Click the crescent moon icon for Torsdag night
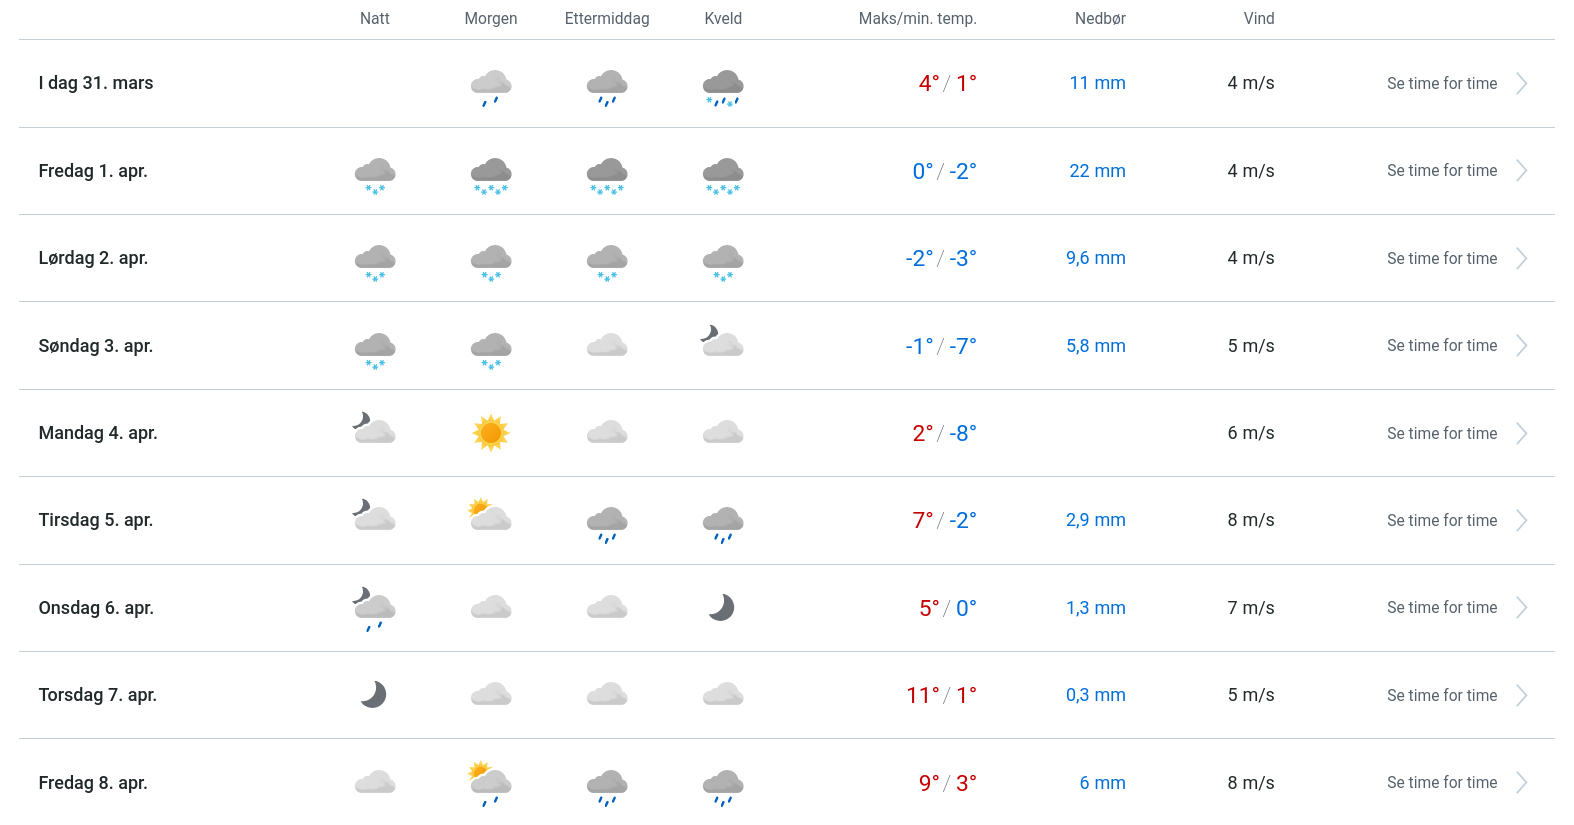The height and width of the screenshot is (825, 1574). (374, 694)
